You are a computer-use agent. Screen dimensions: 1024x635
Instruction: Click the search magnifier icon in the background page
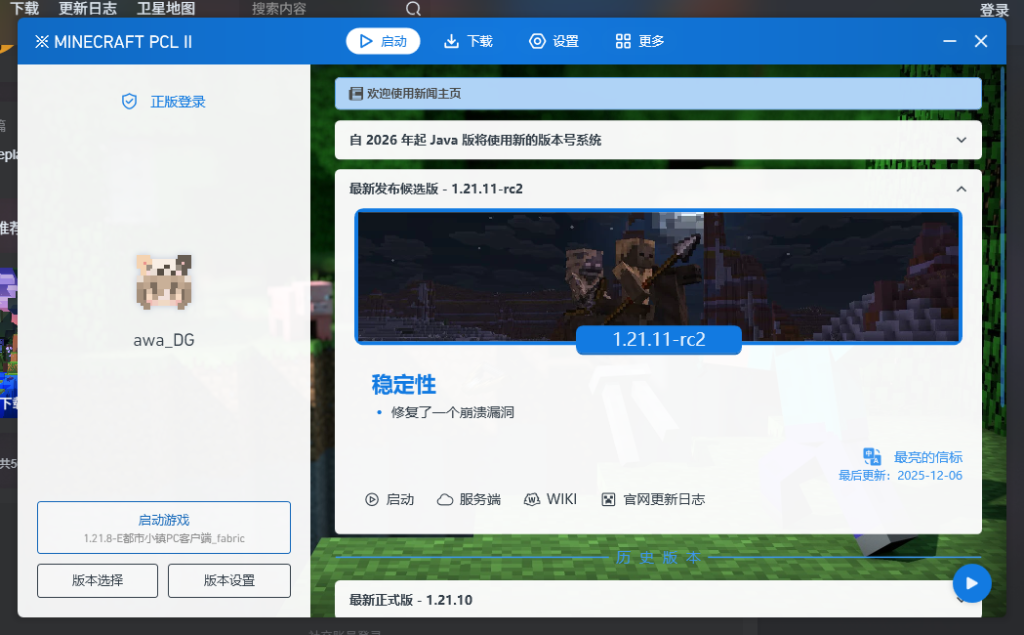tap(413, 9)
